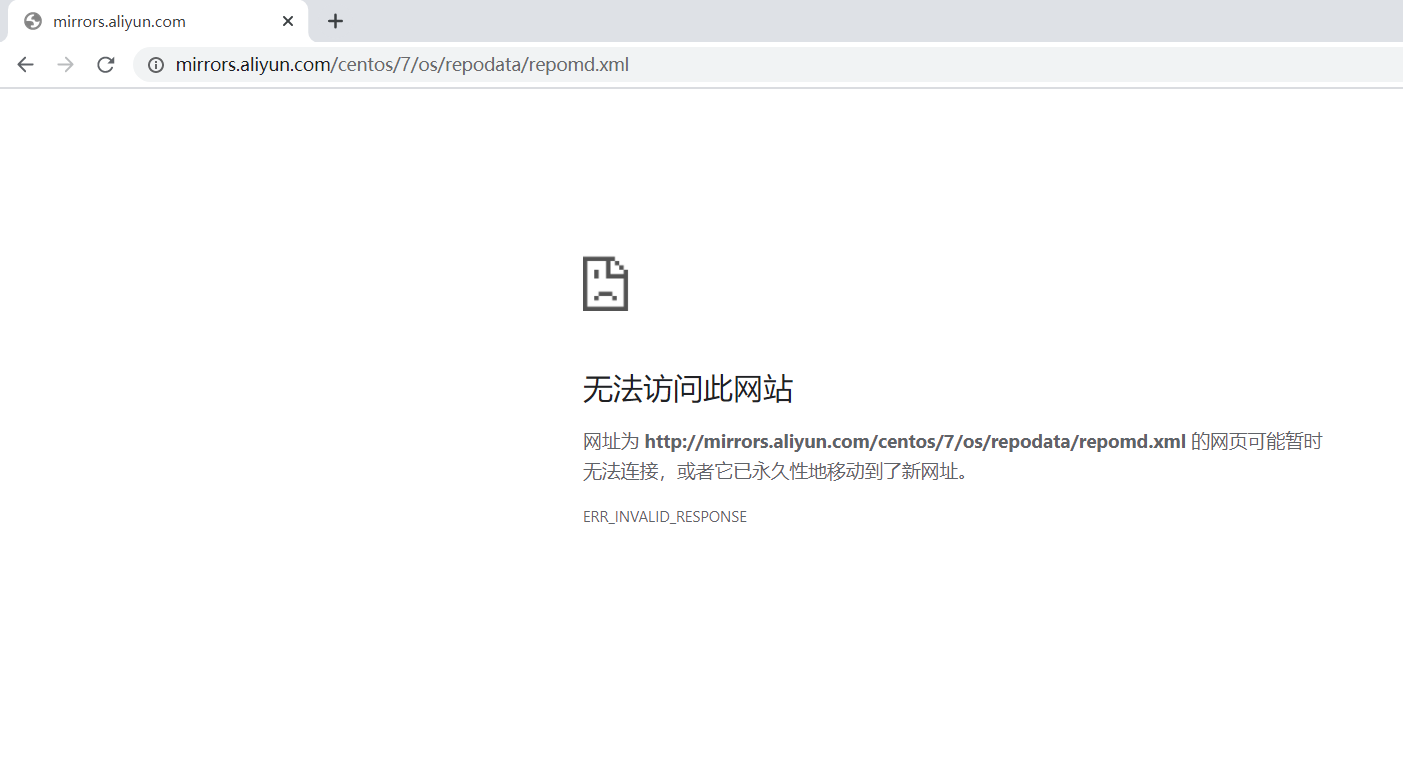The image size is (1403, 760).
Task: Switch to the mirrors.aliyun.com tab
Action: click(150, 21)
